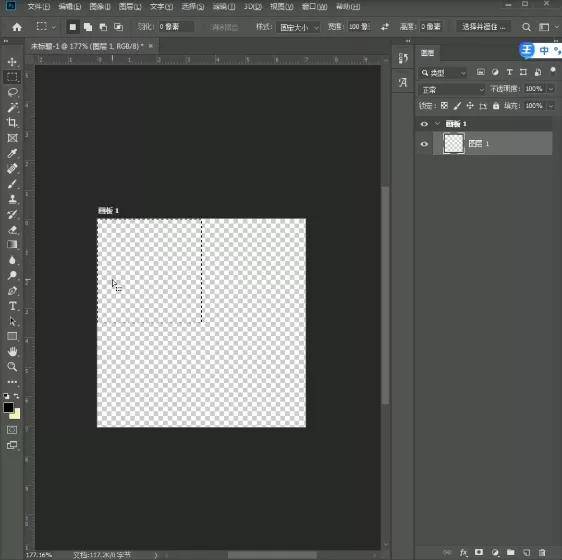Image resolution: width=562 pixels, height=560 pixels.
Task: Open the opacity slider dropdown arrow
Action: point(551,89)
